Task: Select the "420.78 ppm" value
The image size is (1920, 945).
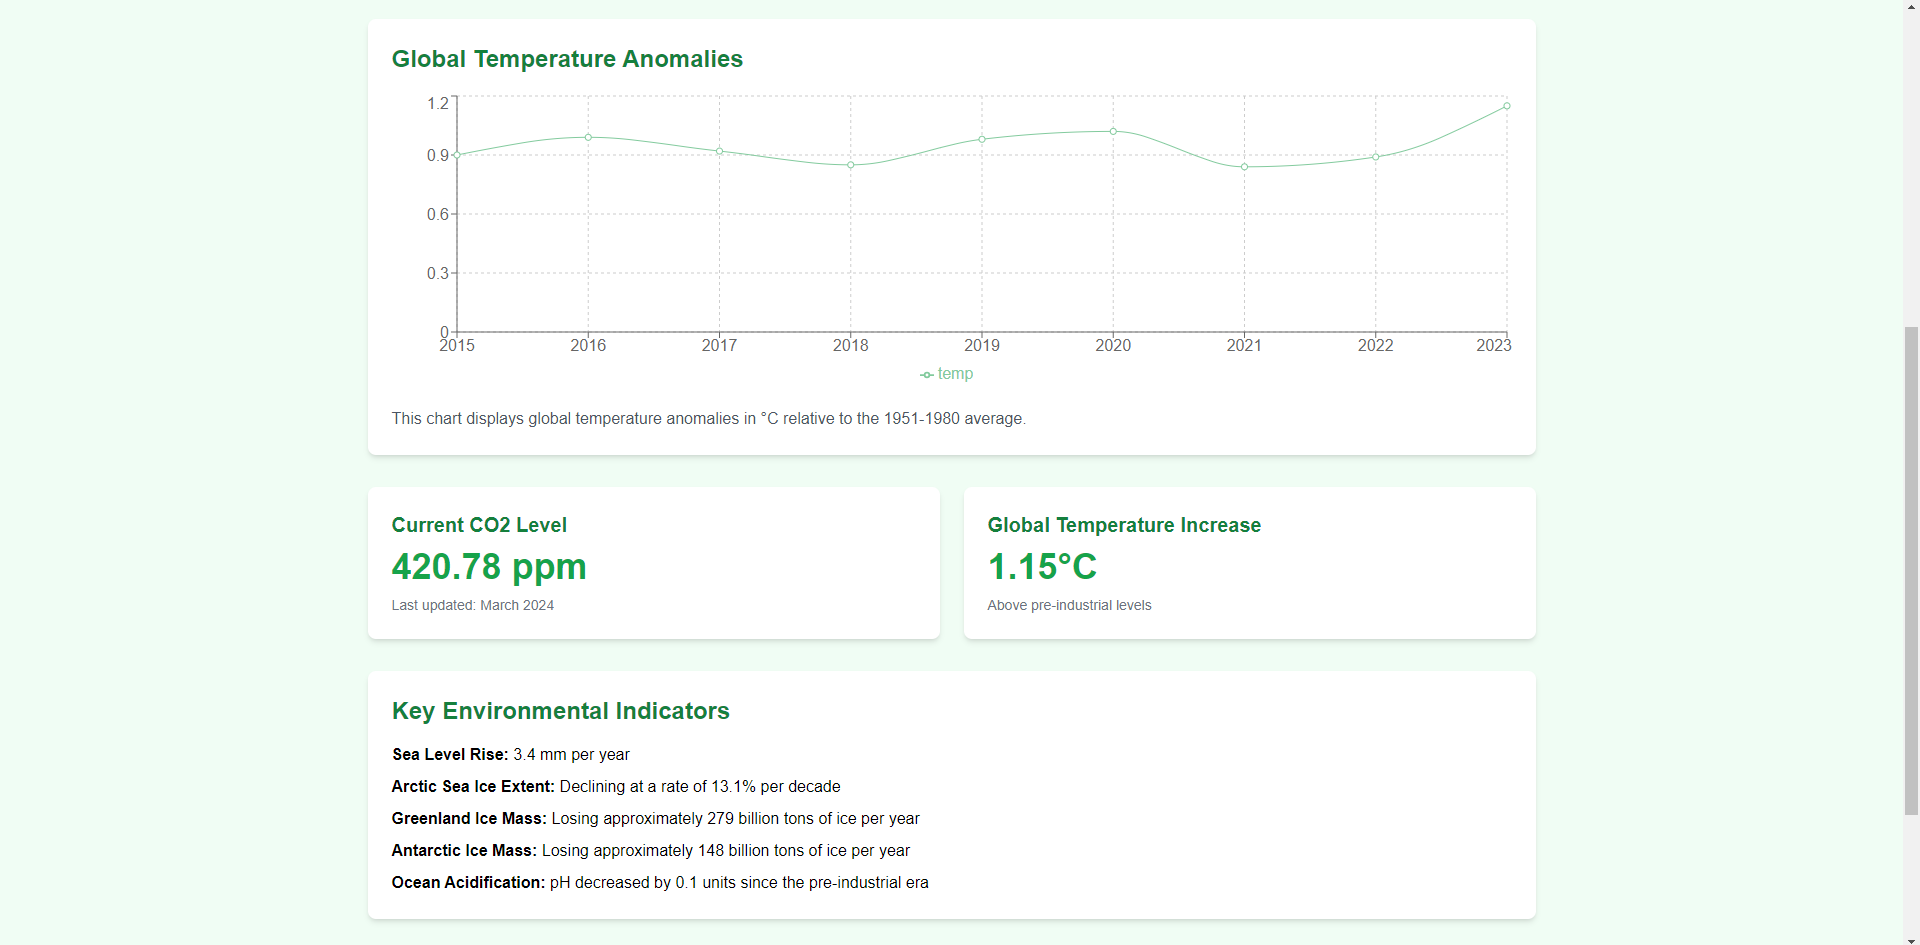Action: coord(489,567)
